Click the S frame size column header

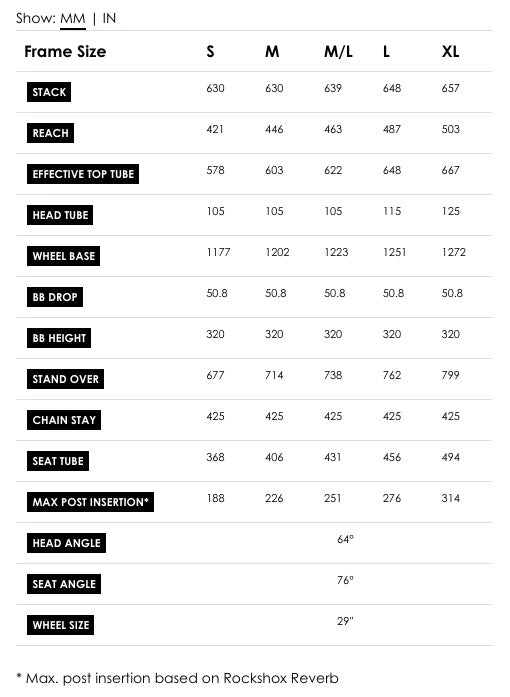click(x=210, y=52)
